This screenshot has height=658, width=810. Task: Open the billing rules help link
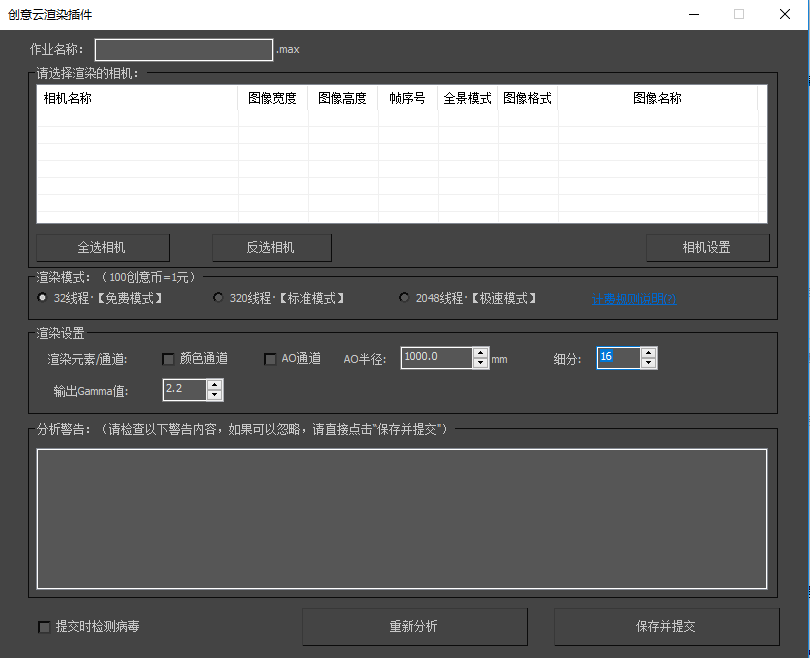click(x=634, y=299)
